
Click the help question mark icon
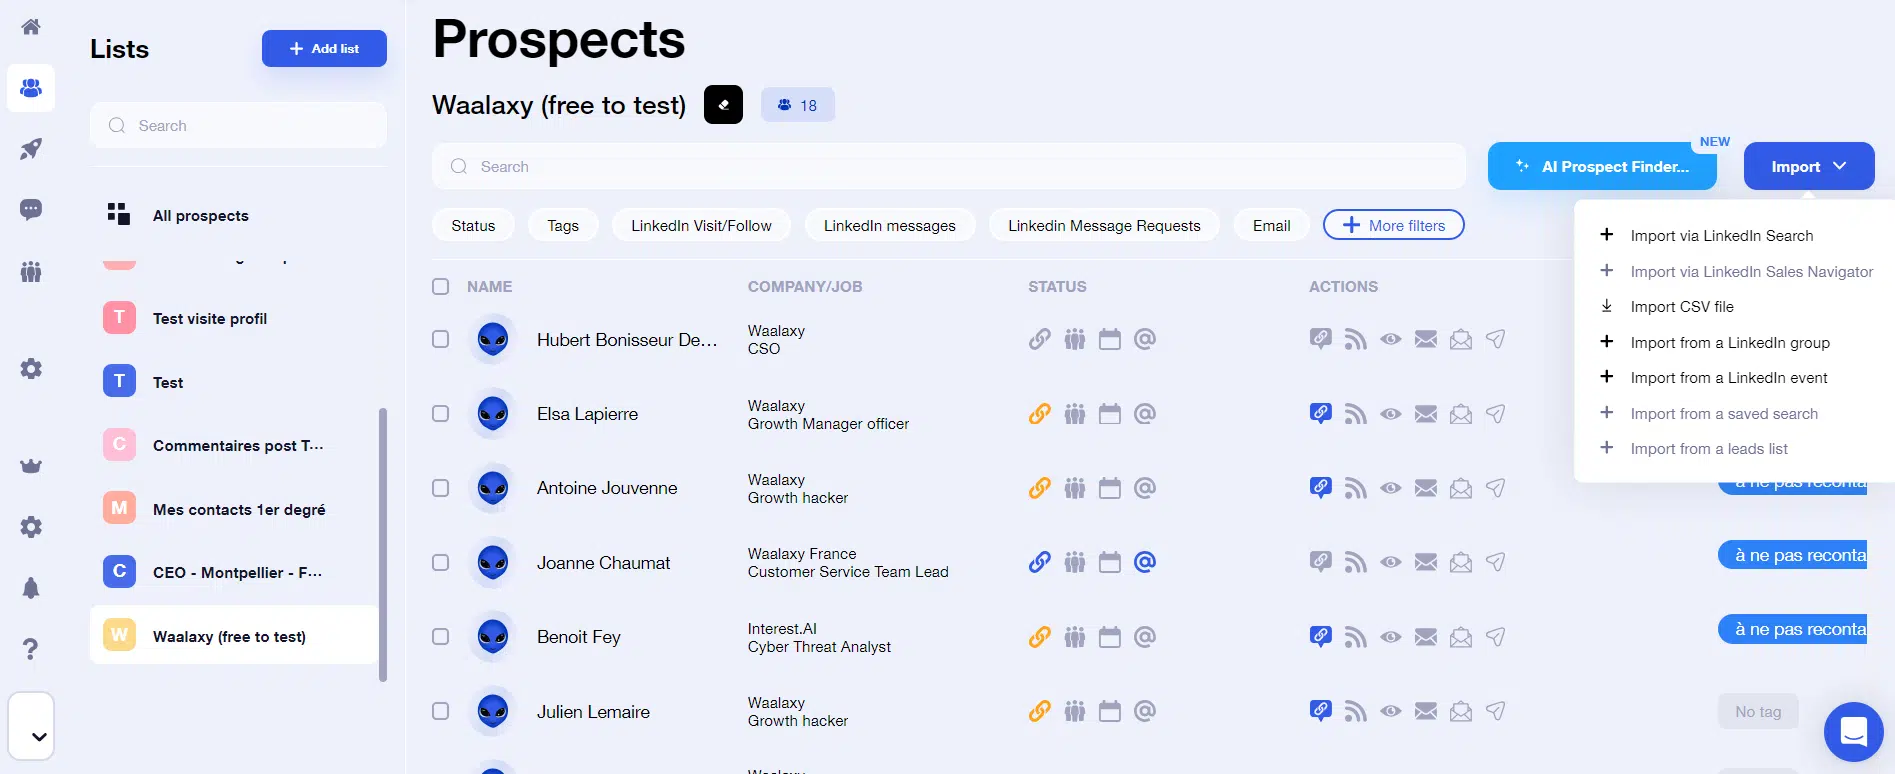point(31,649)
